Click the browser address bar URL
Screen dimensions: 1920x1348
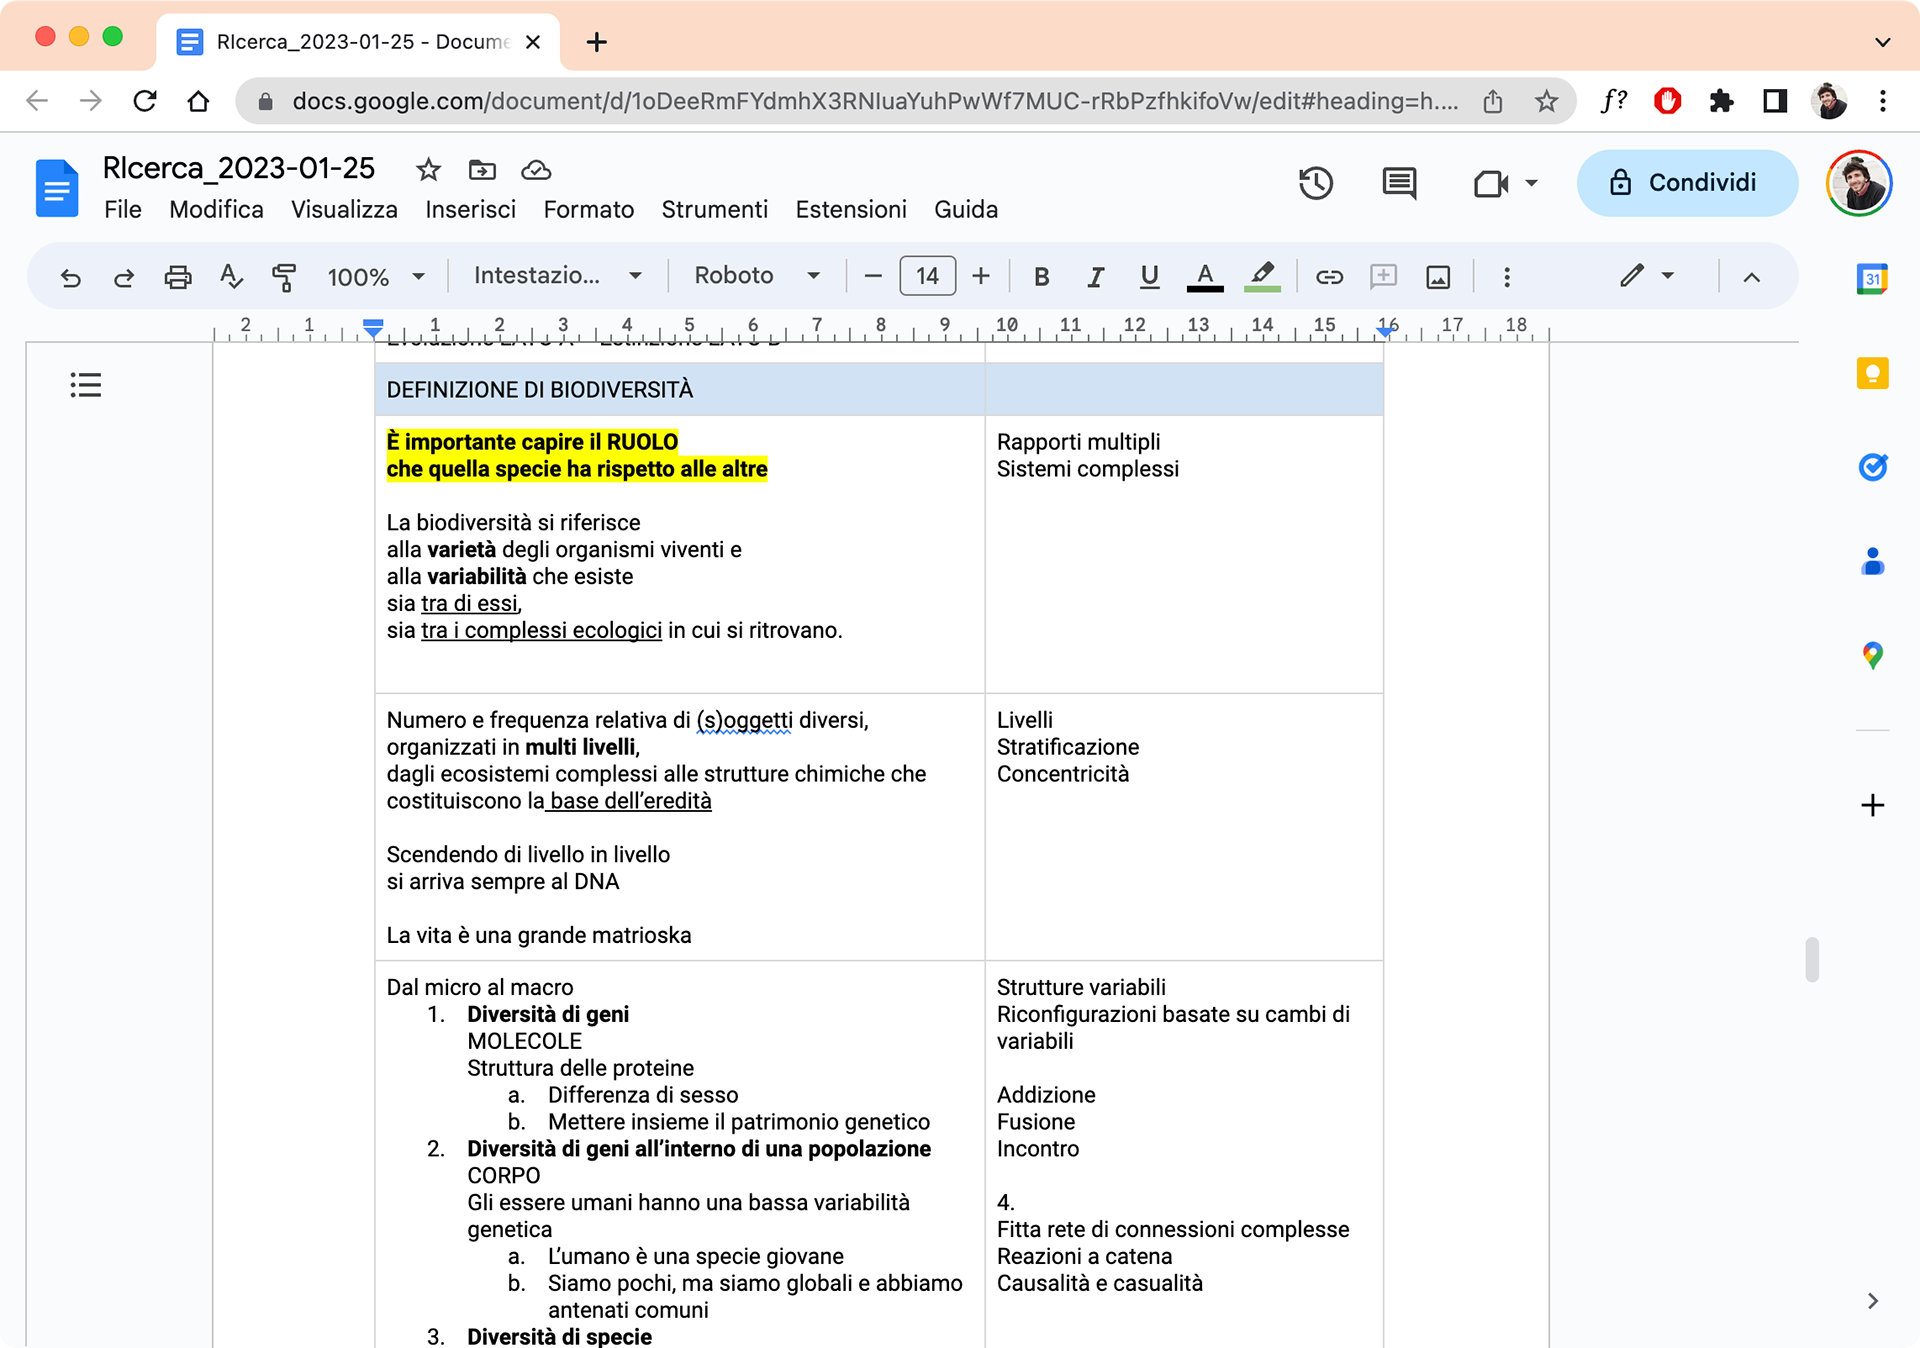(x=875, y=101)
